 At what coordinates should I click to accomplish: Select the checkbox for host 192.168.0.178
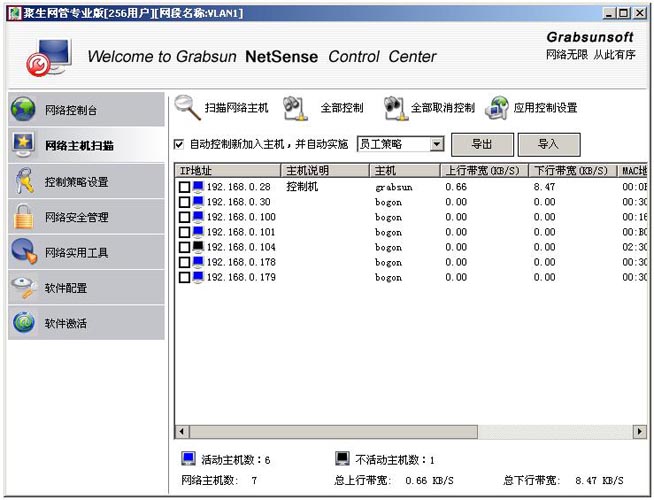click(184, 262)
